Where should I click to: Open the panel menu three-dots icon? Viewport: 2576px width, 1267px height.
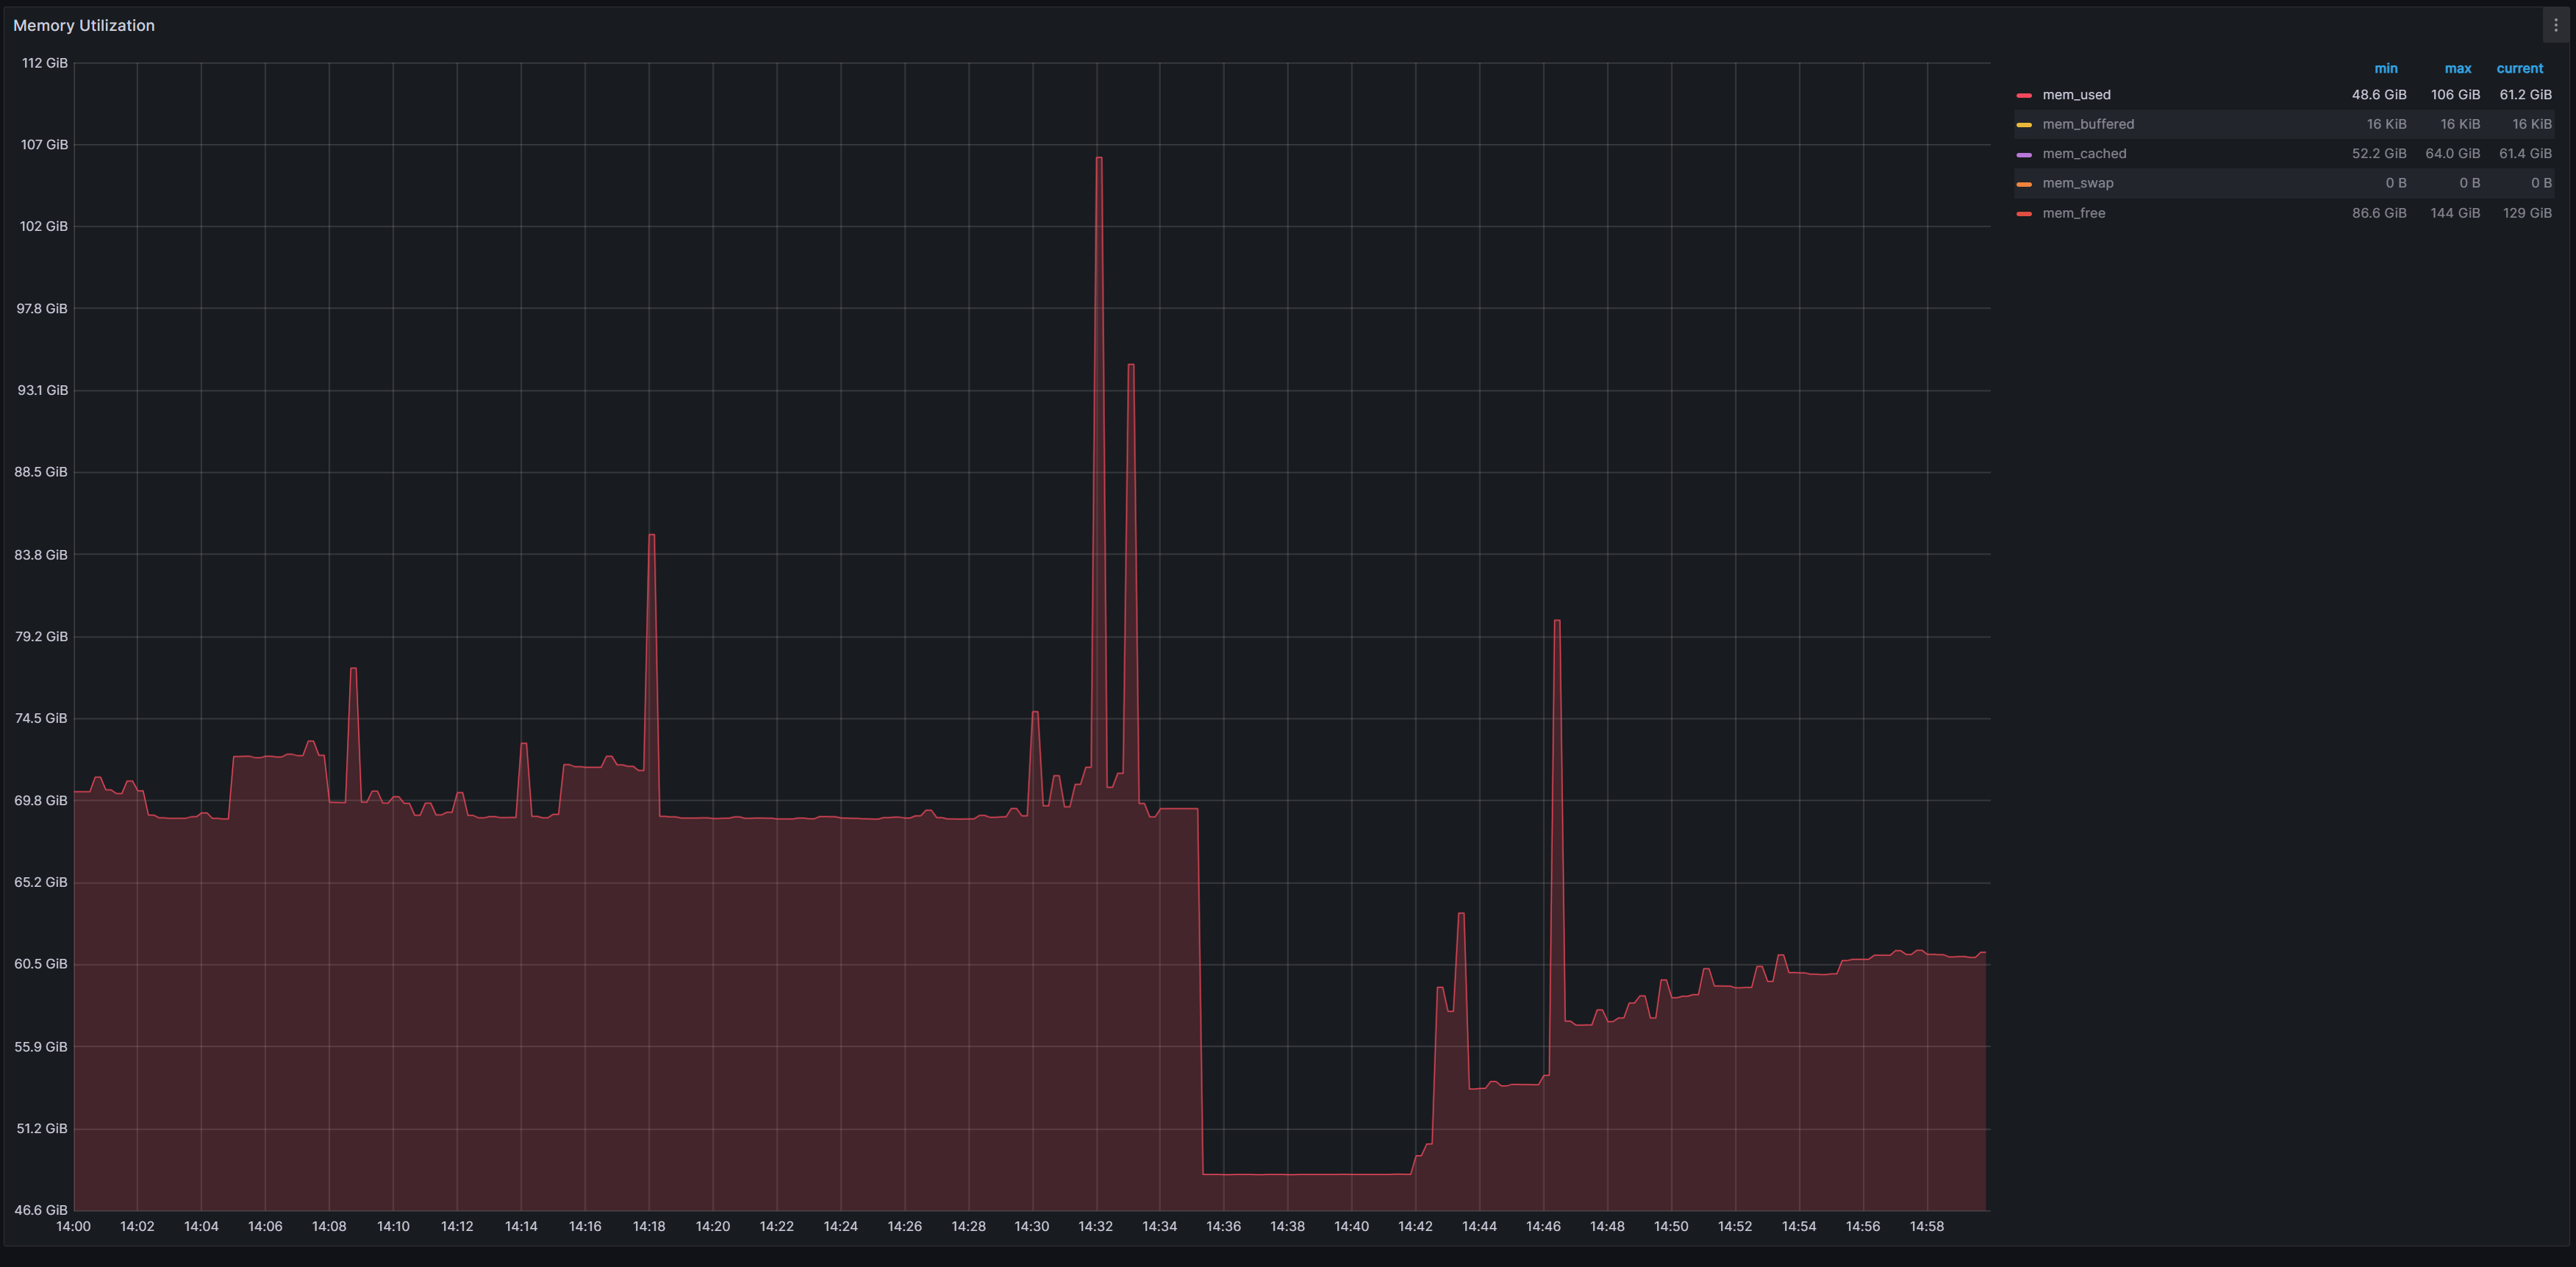click(2555, 25)
